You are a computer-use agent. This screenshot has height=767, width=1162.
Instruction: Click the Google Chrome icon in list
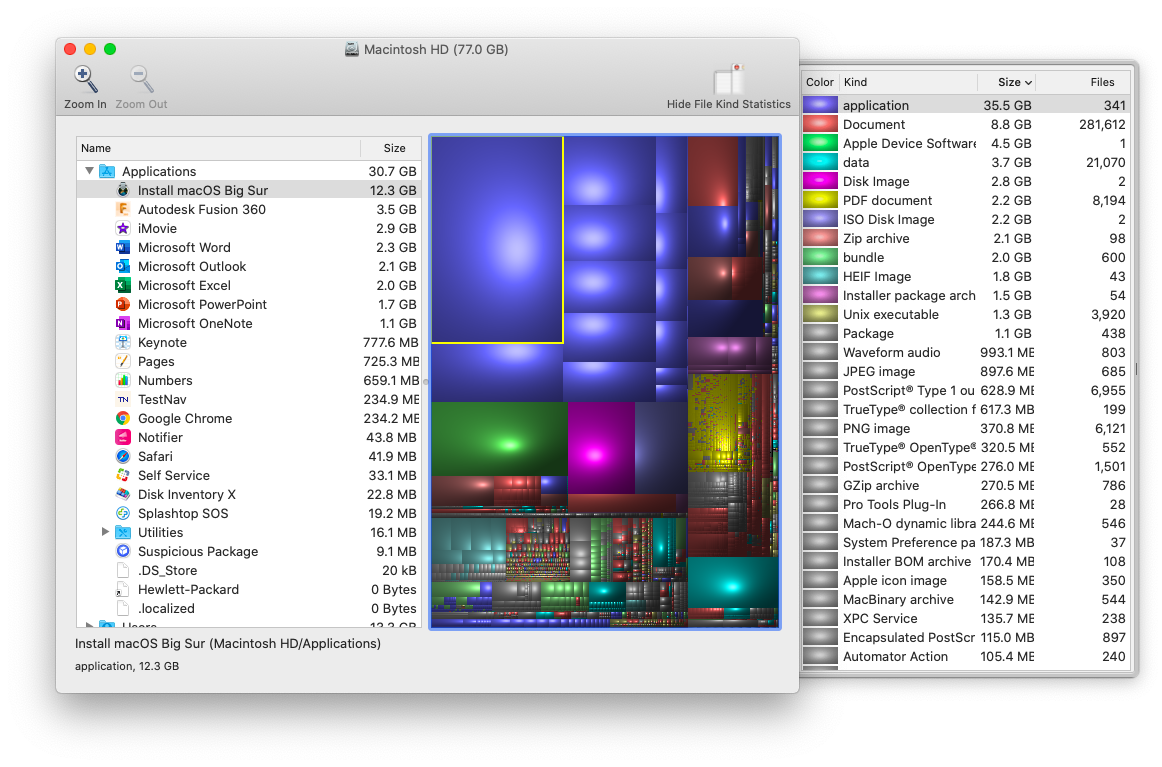pyautogui.click(x=123, y=419)
